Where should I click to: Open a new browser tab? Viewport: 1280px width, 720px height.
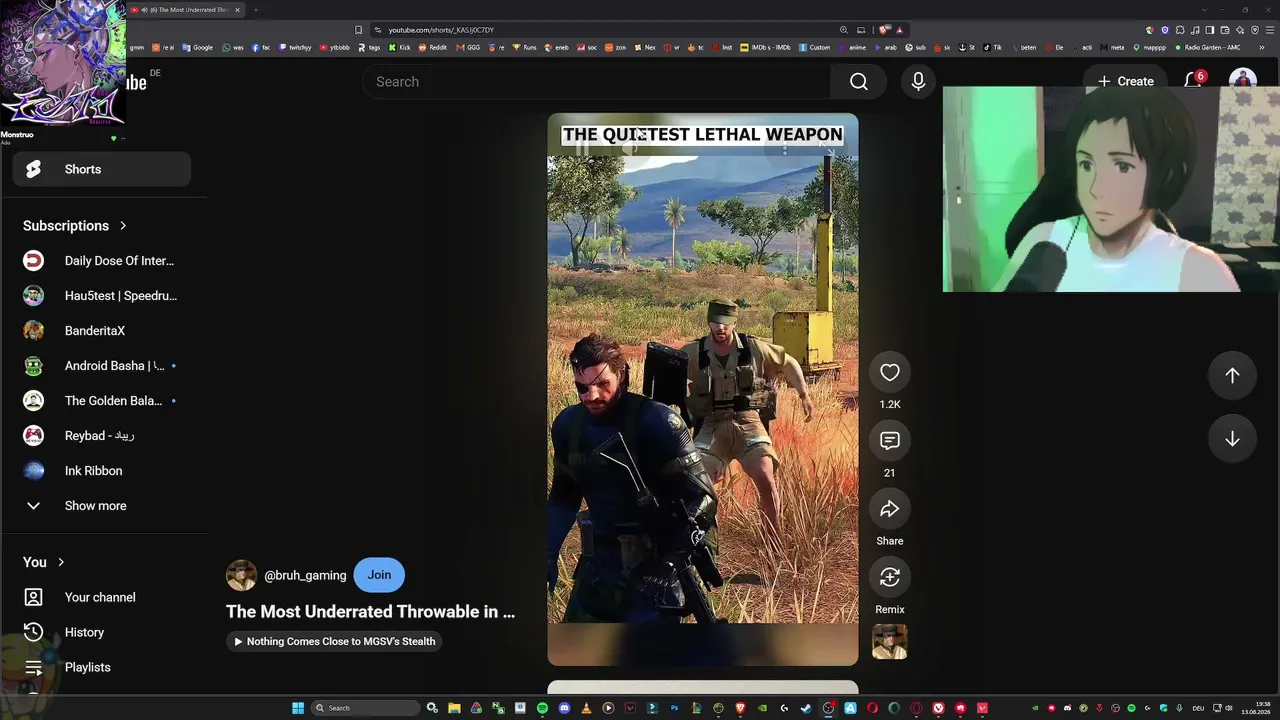255,10
